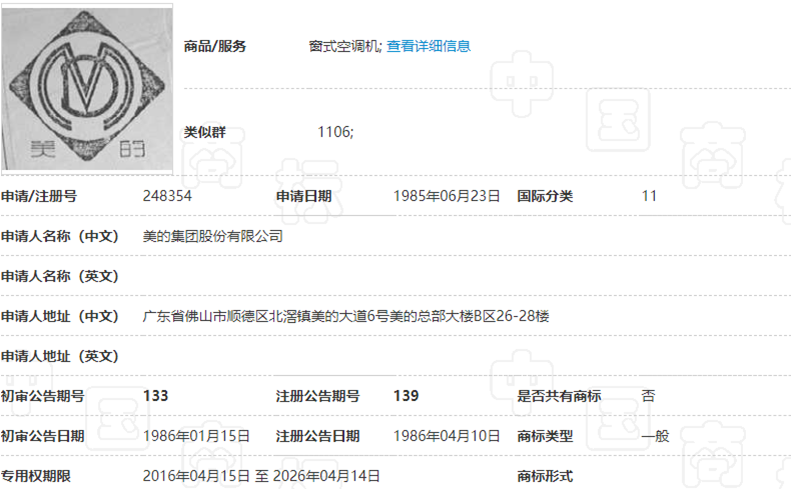This screenshot has height=490, width=792.
Task: Select the international class value 11
Action: pyautogui.click(x=649, y=196)
